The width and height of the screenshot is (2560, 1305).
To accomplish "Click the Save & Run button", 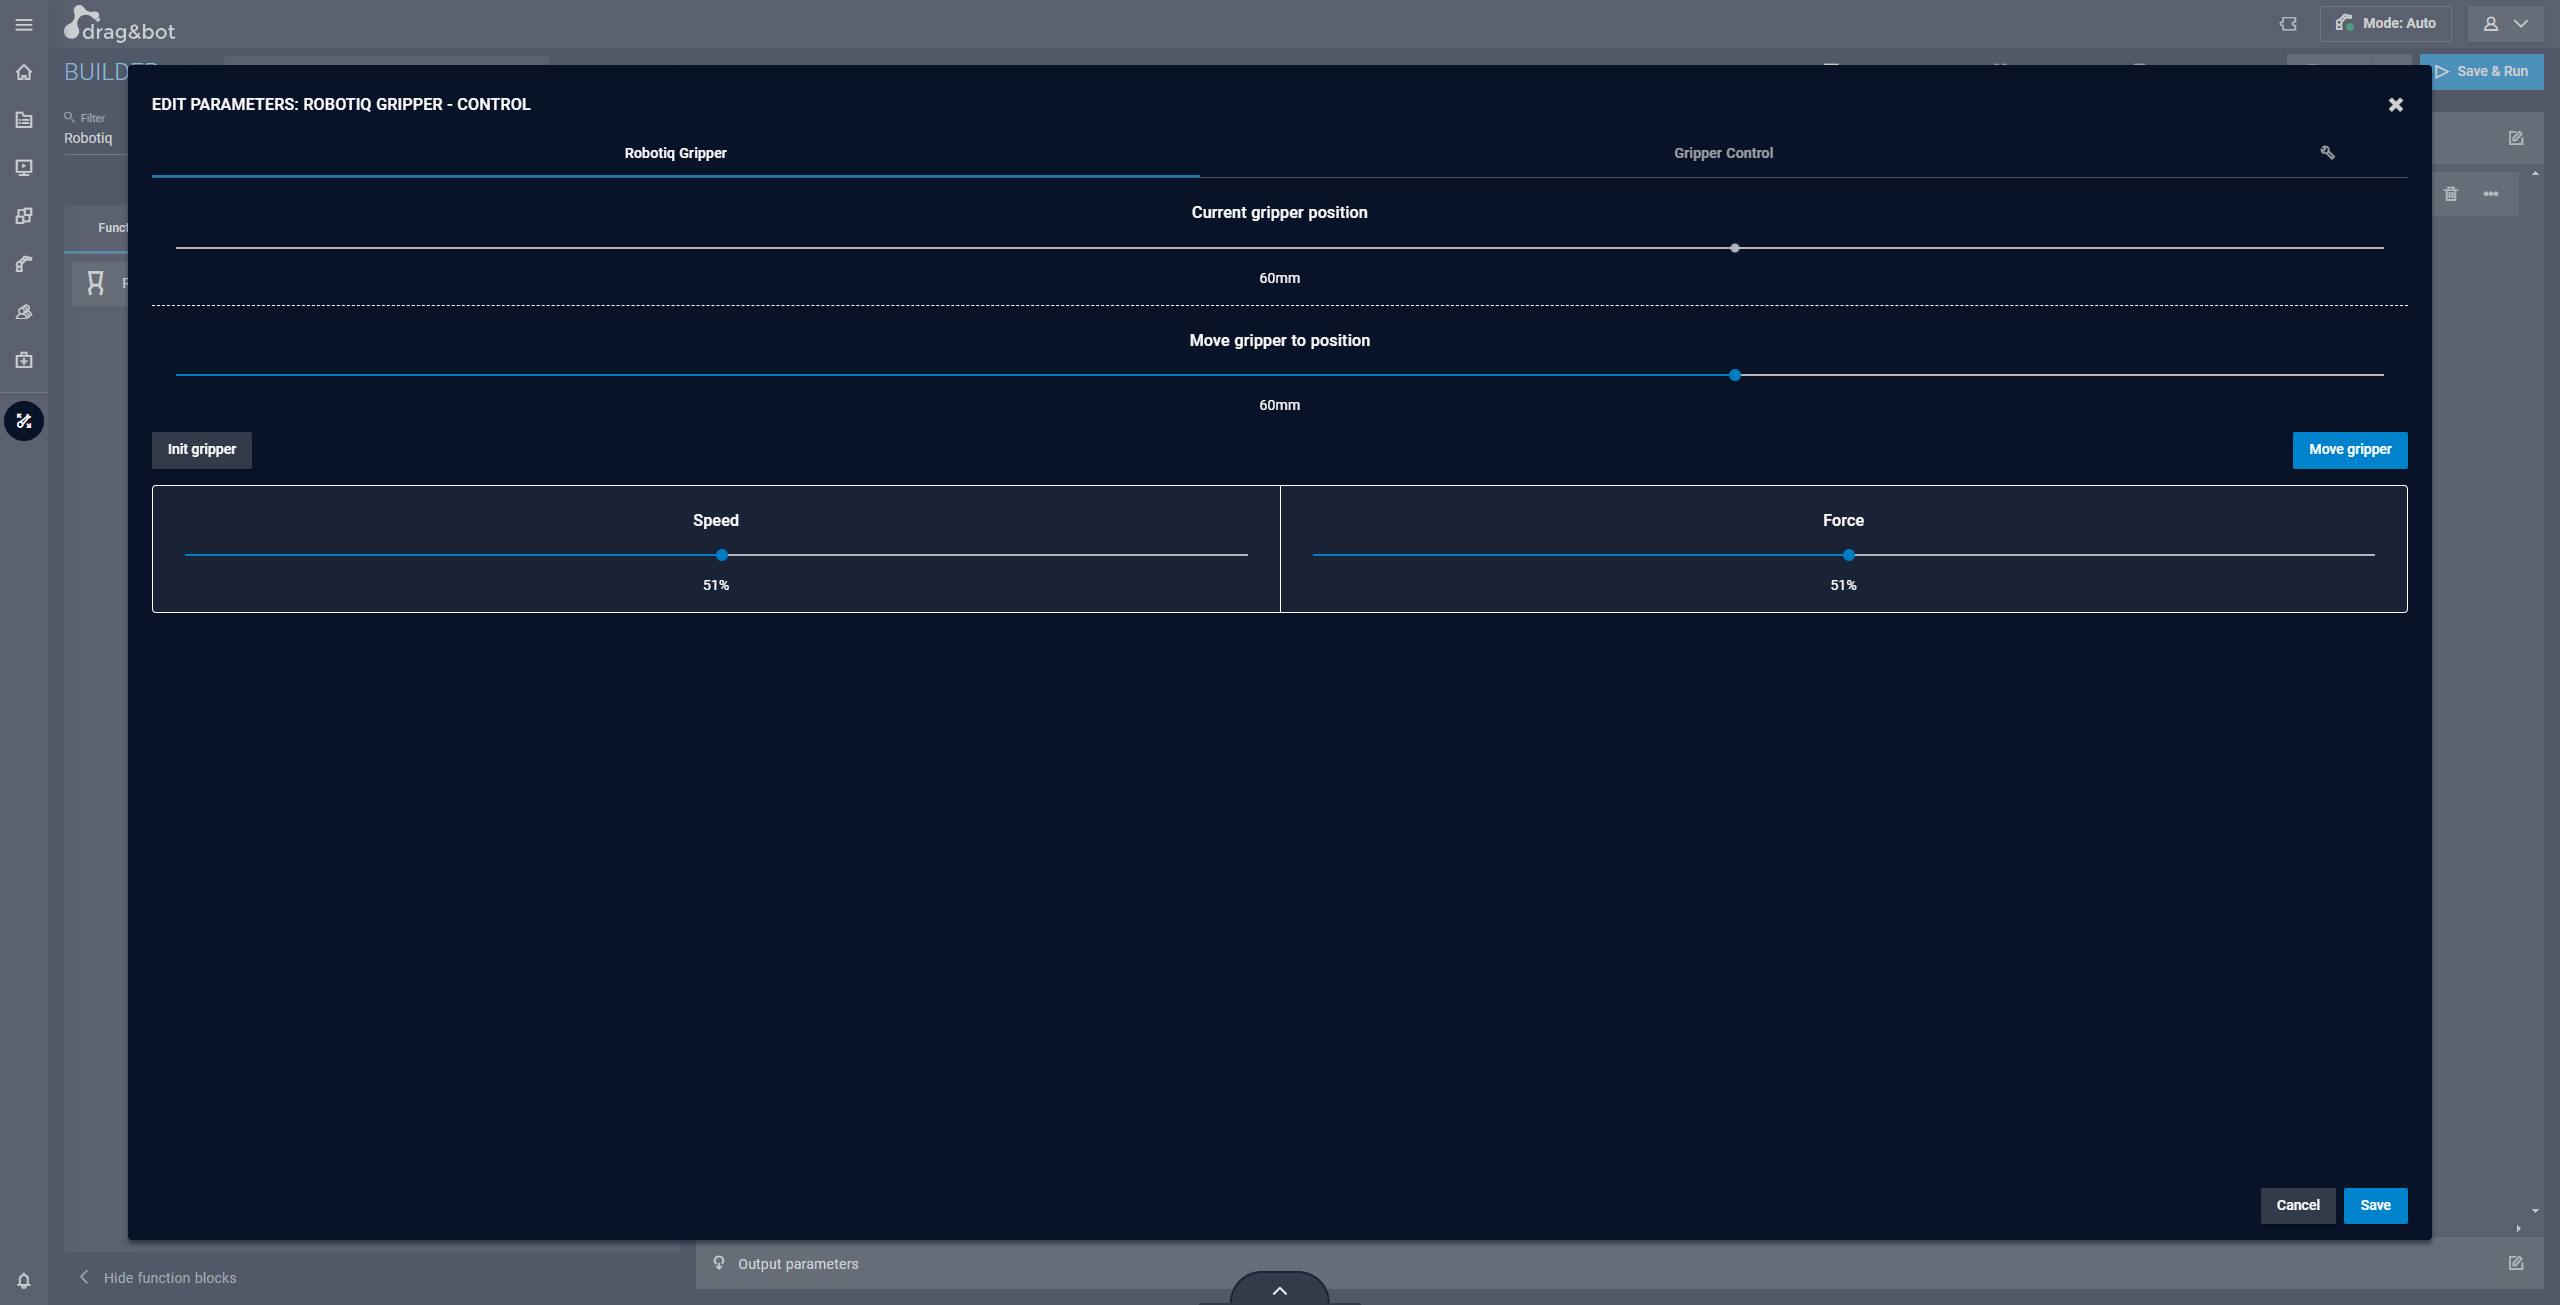I will [2481, 71].
